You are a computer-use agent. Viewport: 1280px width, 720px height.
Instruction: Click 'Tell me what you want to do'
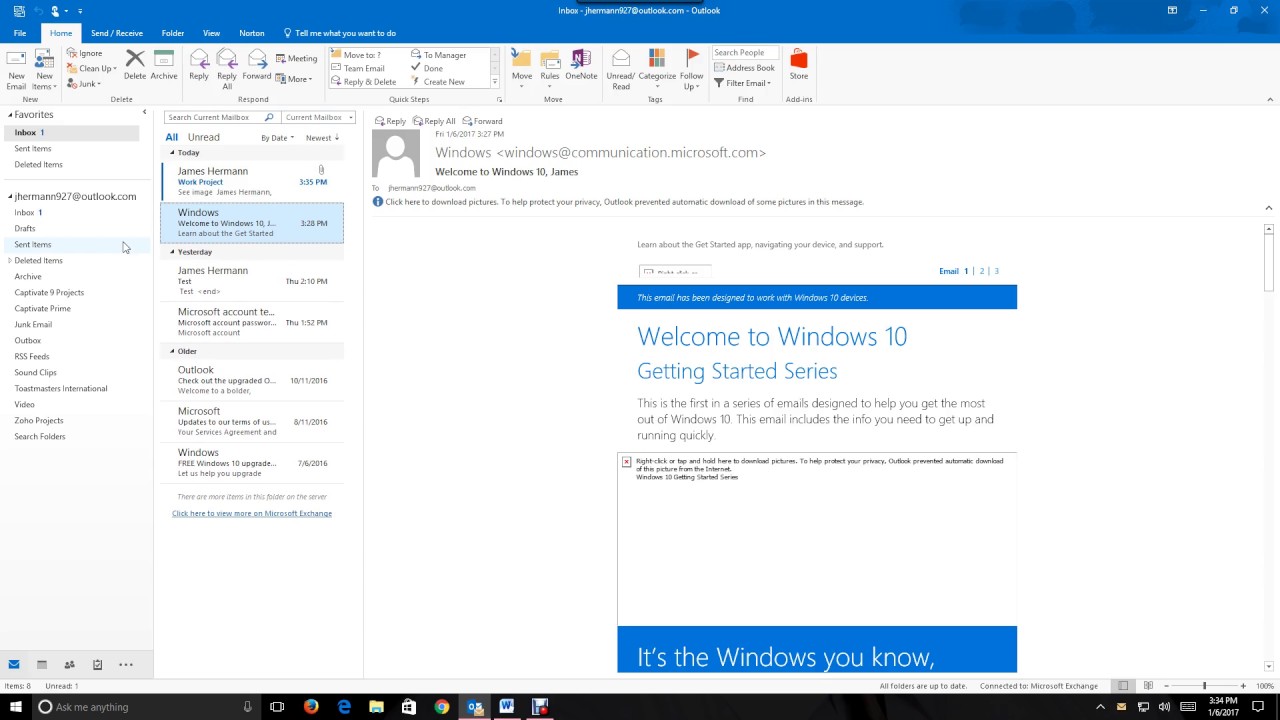coord(340,33)
